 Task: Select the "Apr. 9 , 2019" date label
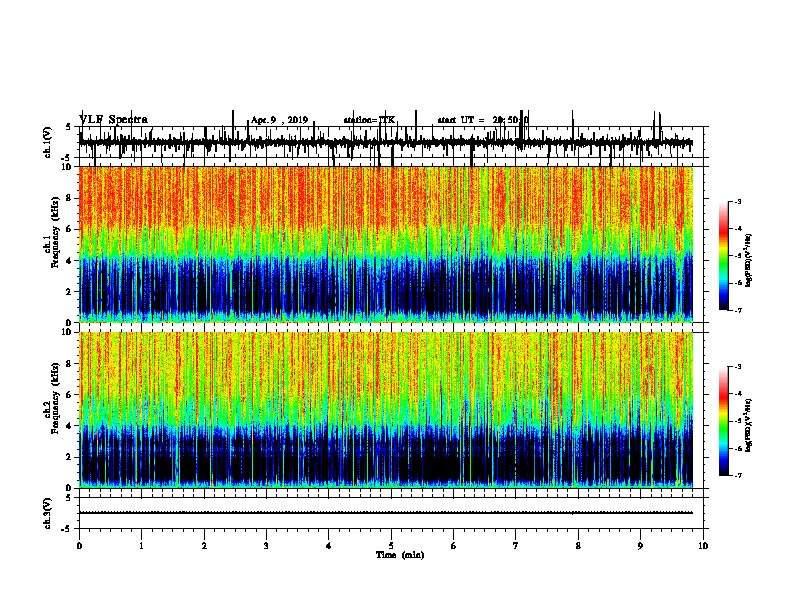(x=279, y=120)
